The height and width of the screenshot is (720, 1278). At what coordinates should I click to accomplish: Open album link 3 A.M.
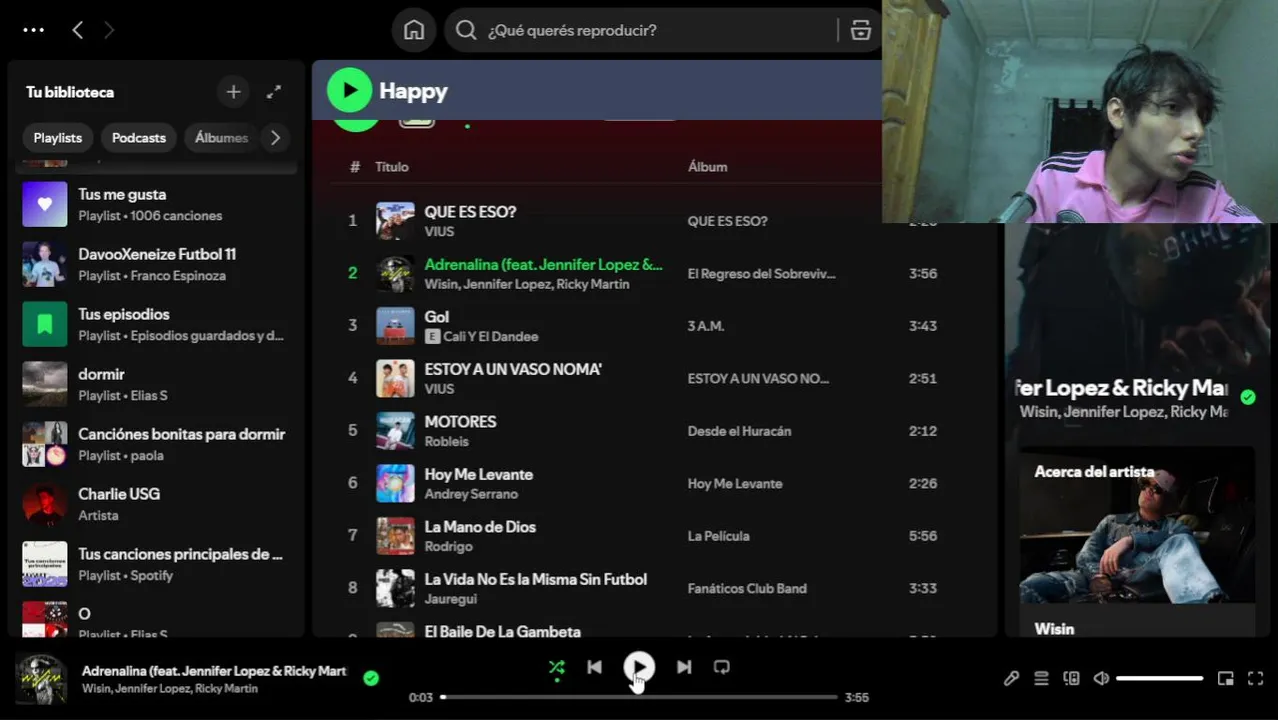[x=706, y=326]
